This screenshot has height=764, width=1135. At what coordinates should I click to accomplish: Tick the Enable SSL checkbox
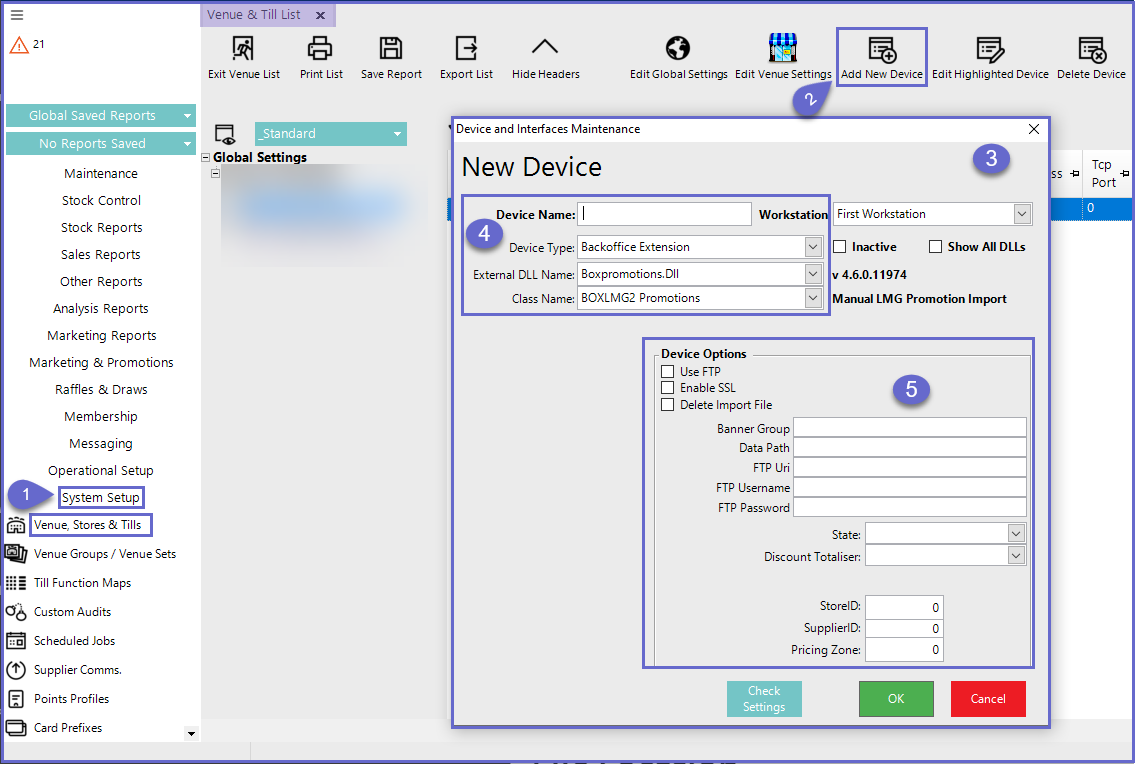(668, 388)
